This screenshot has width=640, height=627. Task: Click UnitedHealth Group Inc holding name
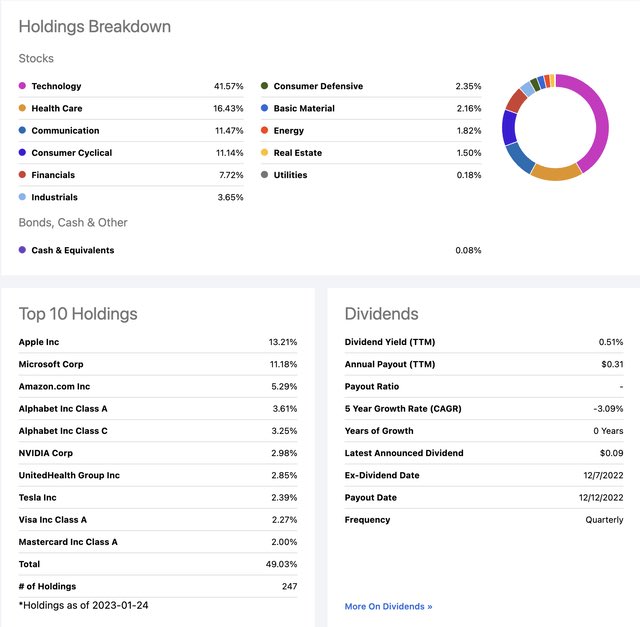pyautogui.click(x=69, y=475)
